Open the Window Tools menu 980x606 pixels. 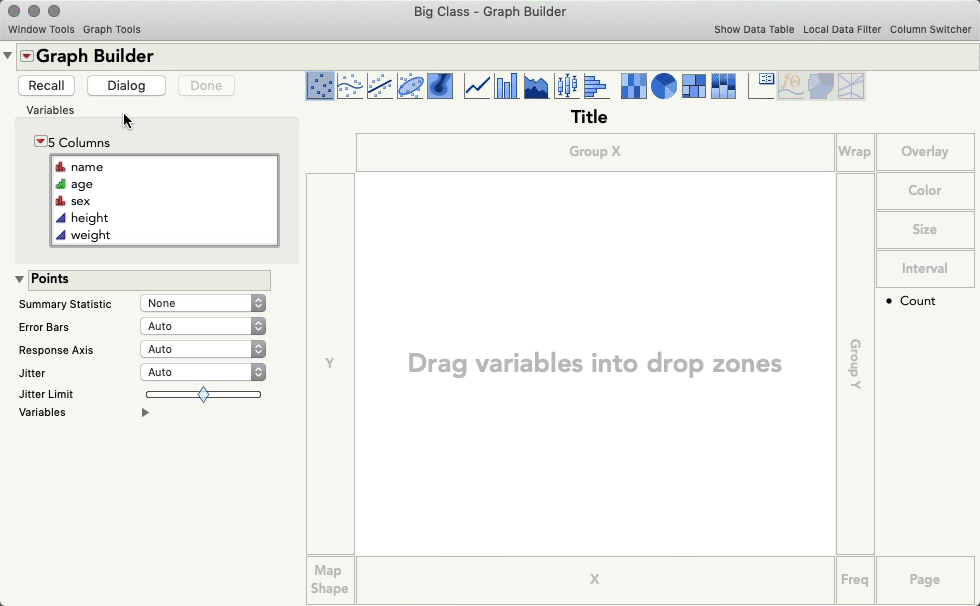click(x=40, y=29)
